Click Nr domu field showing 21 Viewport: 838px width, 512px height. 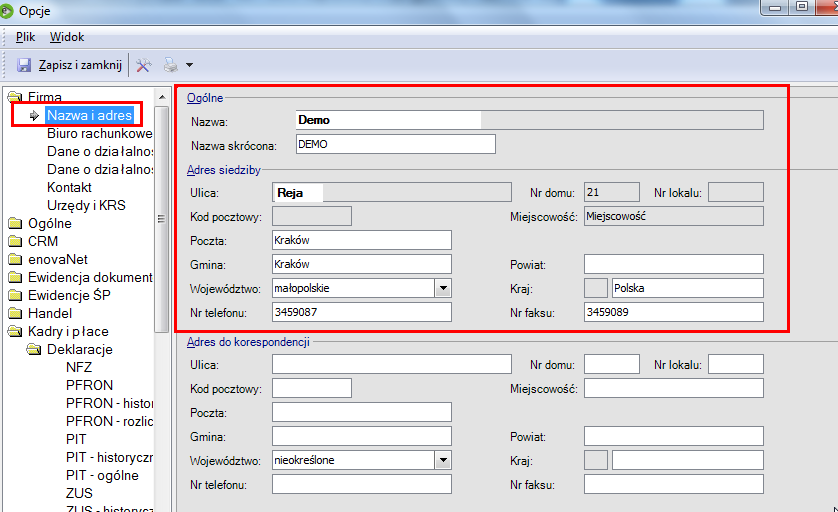click(612, 192)
